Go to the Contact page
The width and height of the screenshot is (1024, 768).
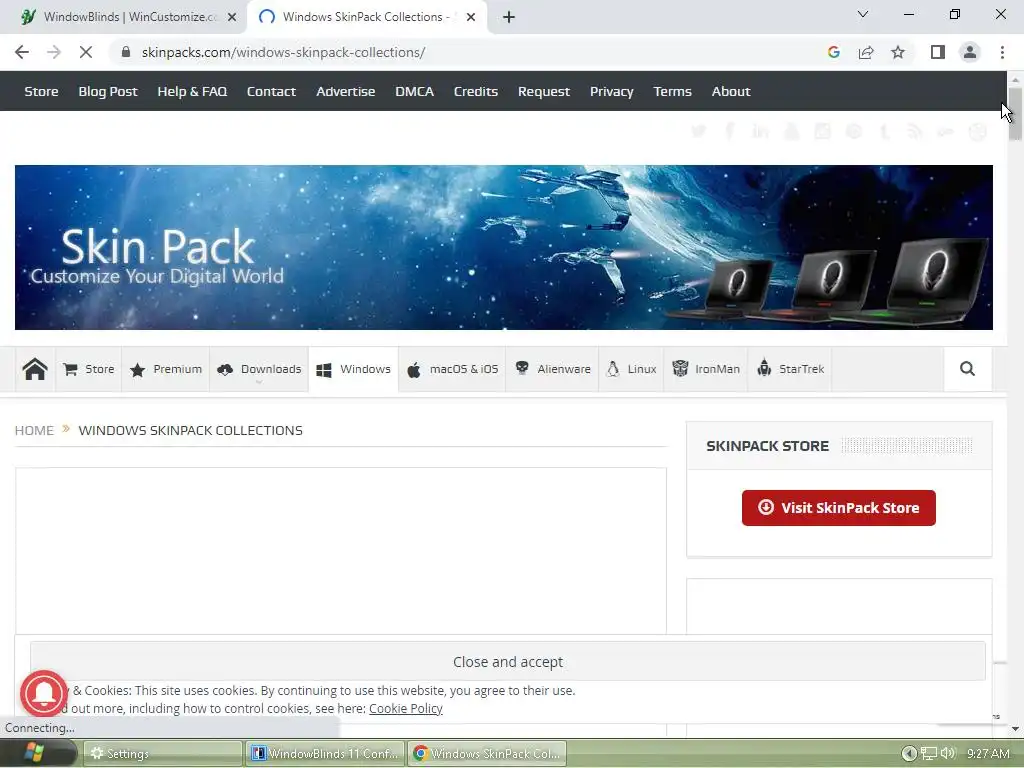tap(271, 91)
